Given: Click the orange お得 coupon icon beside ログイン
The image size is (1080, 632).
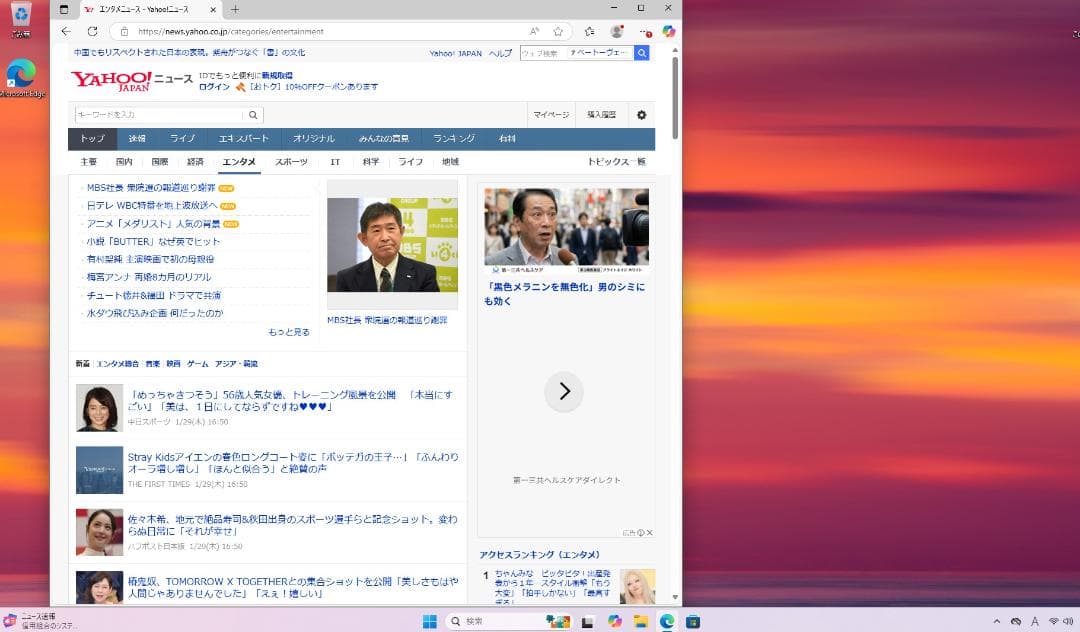Looking at the screenshot, I should point(240,86).
